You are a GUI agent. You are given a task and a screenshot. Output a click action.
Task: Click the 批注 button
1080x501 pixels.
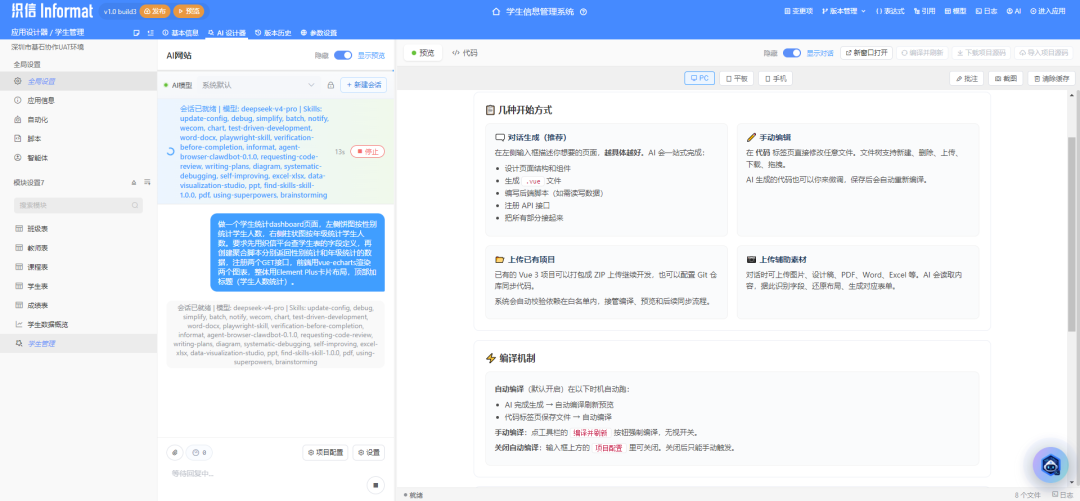(x=966, y=79)
